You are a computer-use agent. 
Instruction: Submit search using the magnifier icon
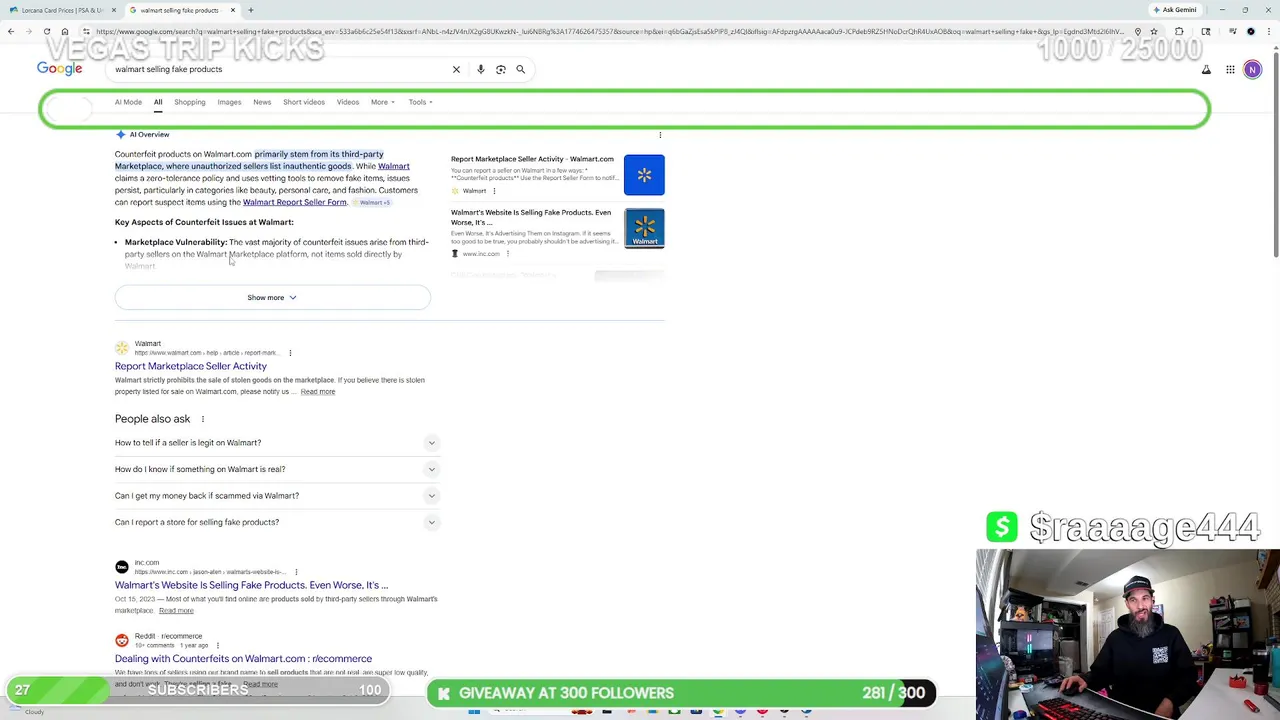(x=521, y=69)
